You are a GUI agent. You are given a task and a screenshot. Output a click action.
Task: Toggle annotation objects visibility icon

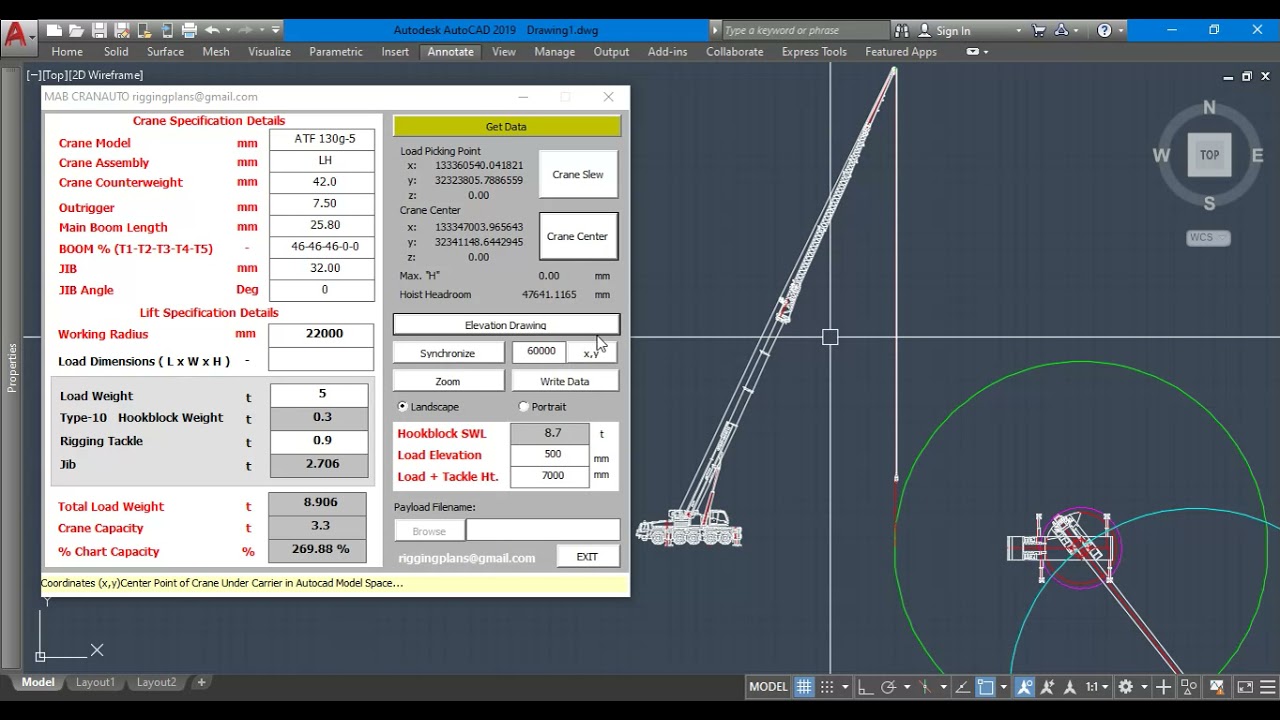tap(1024, 687)
